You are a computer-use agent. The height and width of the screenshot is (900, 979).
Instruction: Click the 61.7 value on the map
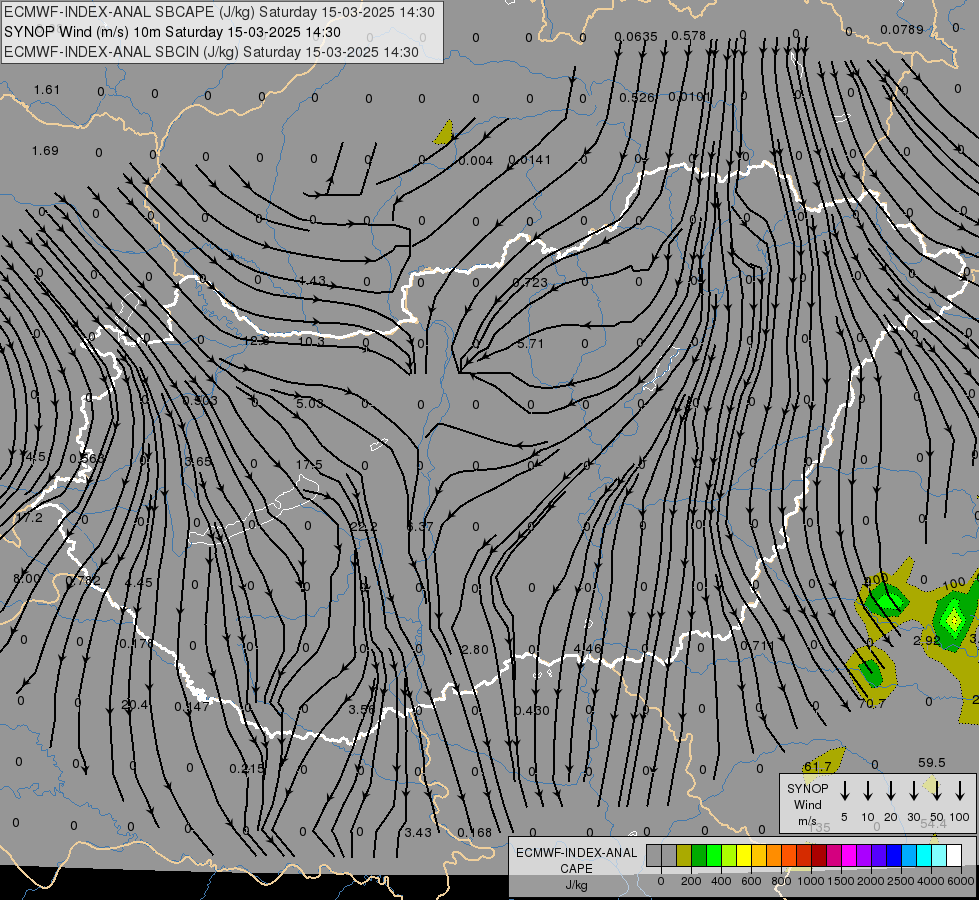click(x=817, y=766)
